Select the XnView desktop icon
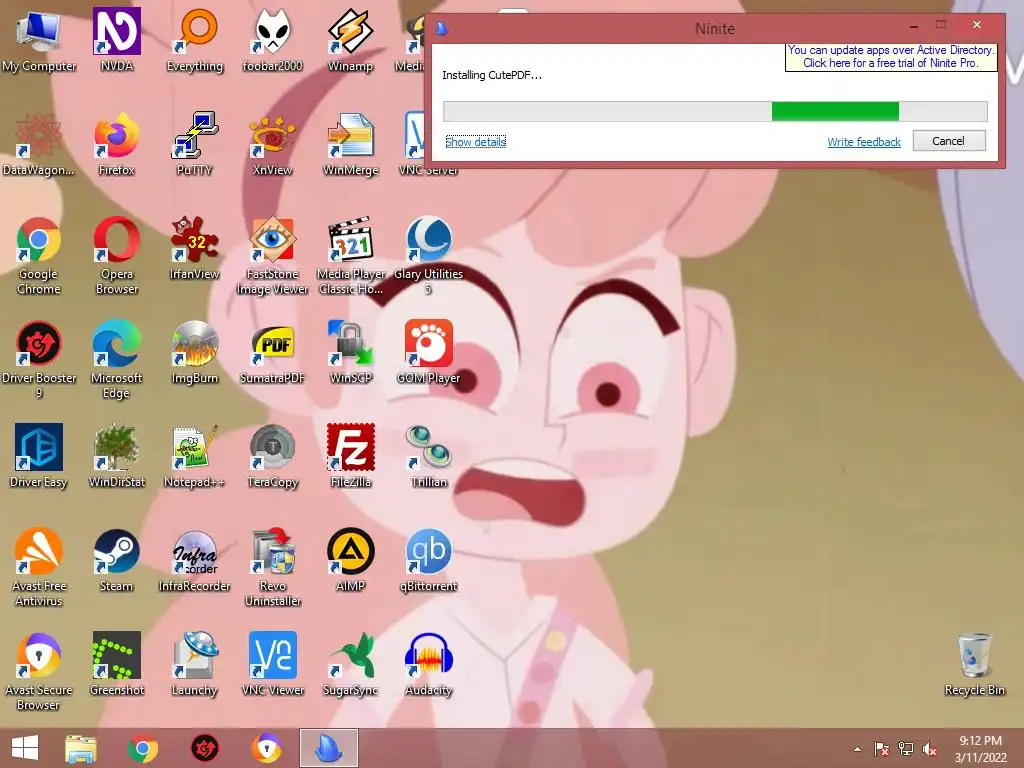 coord(272,144)
